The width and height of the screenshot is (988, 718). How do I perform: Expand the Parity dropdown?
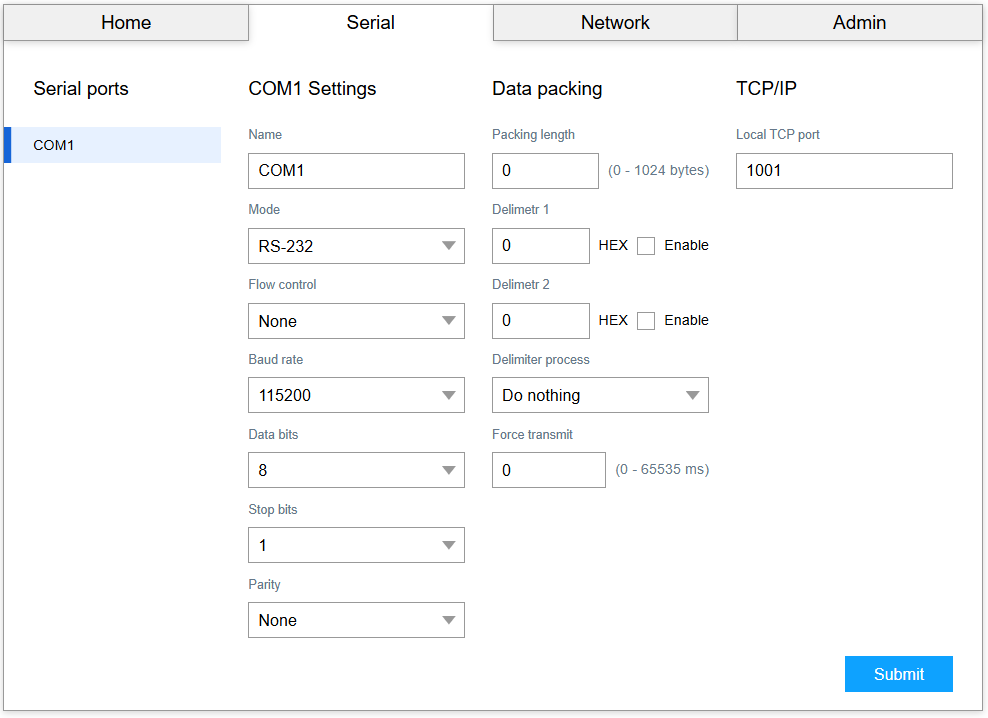(356, 620)
